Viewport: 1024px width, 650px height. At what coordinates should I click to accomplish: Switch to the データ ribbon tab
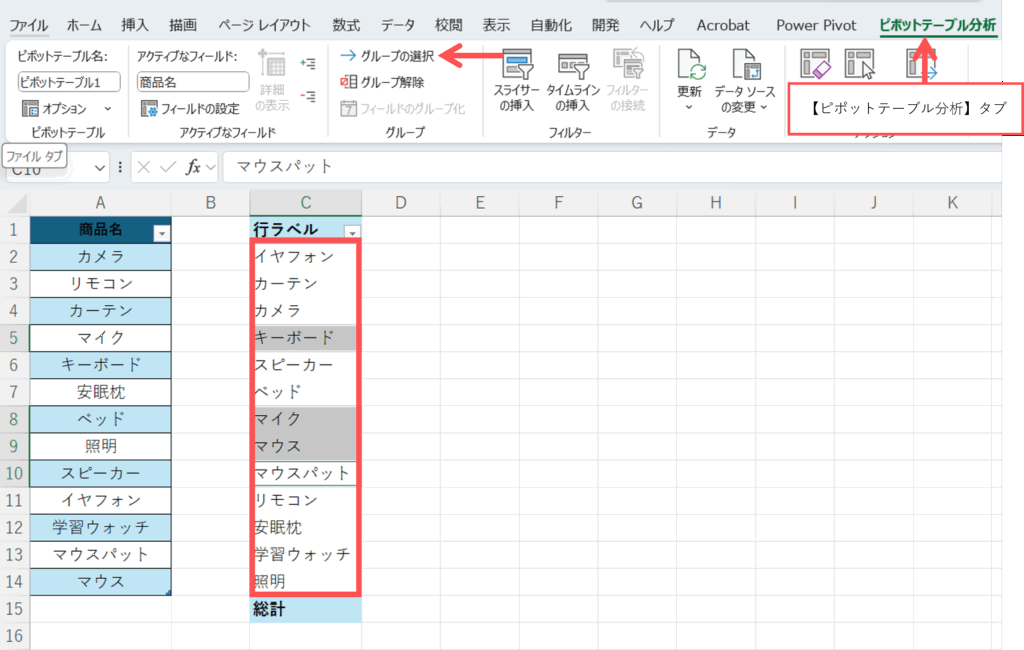[x=398, y=25]
